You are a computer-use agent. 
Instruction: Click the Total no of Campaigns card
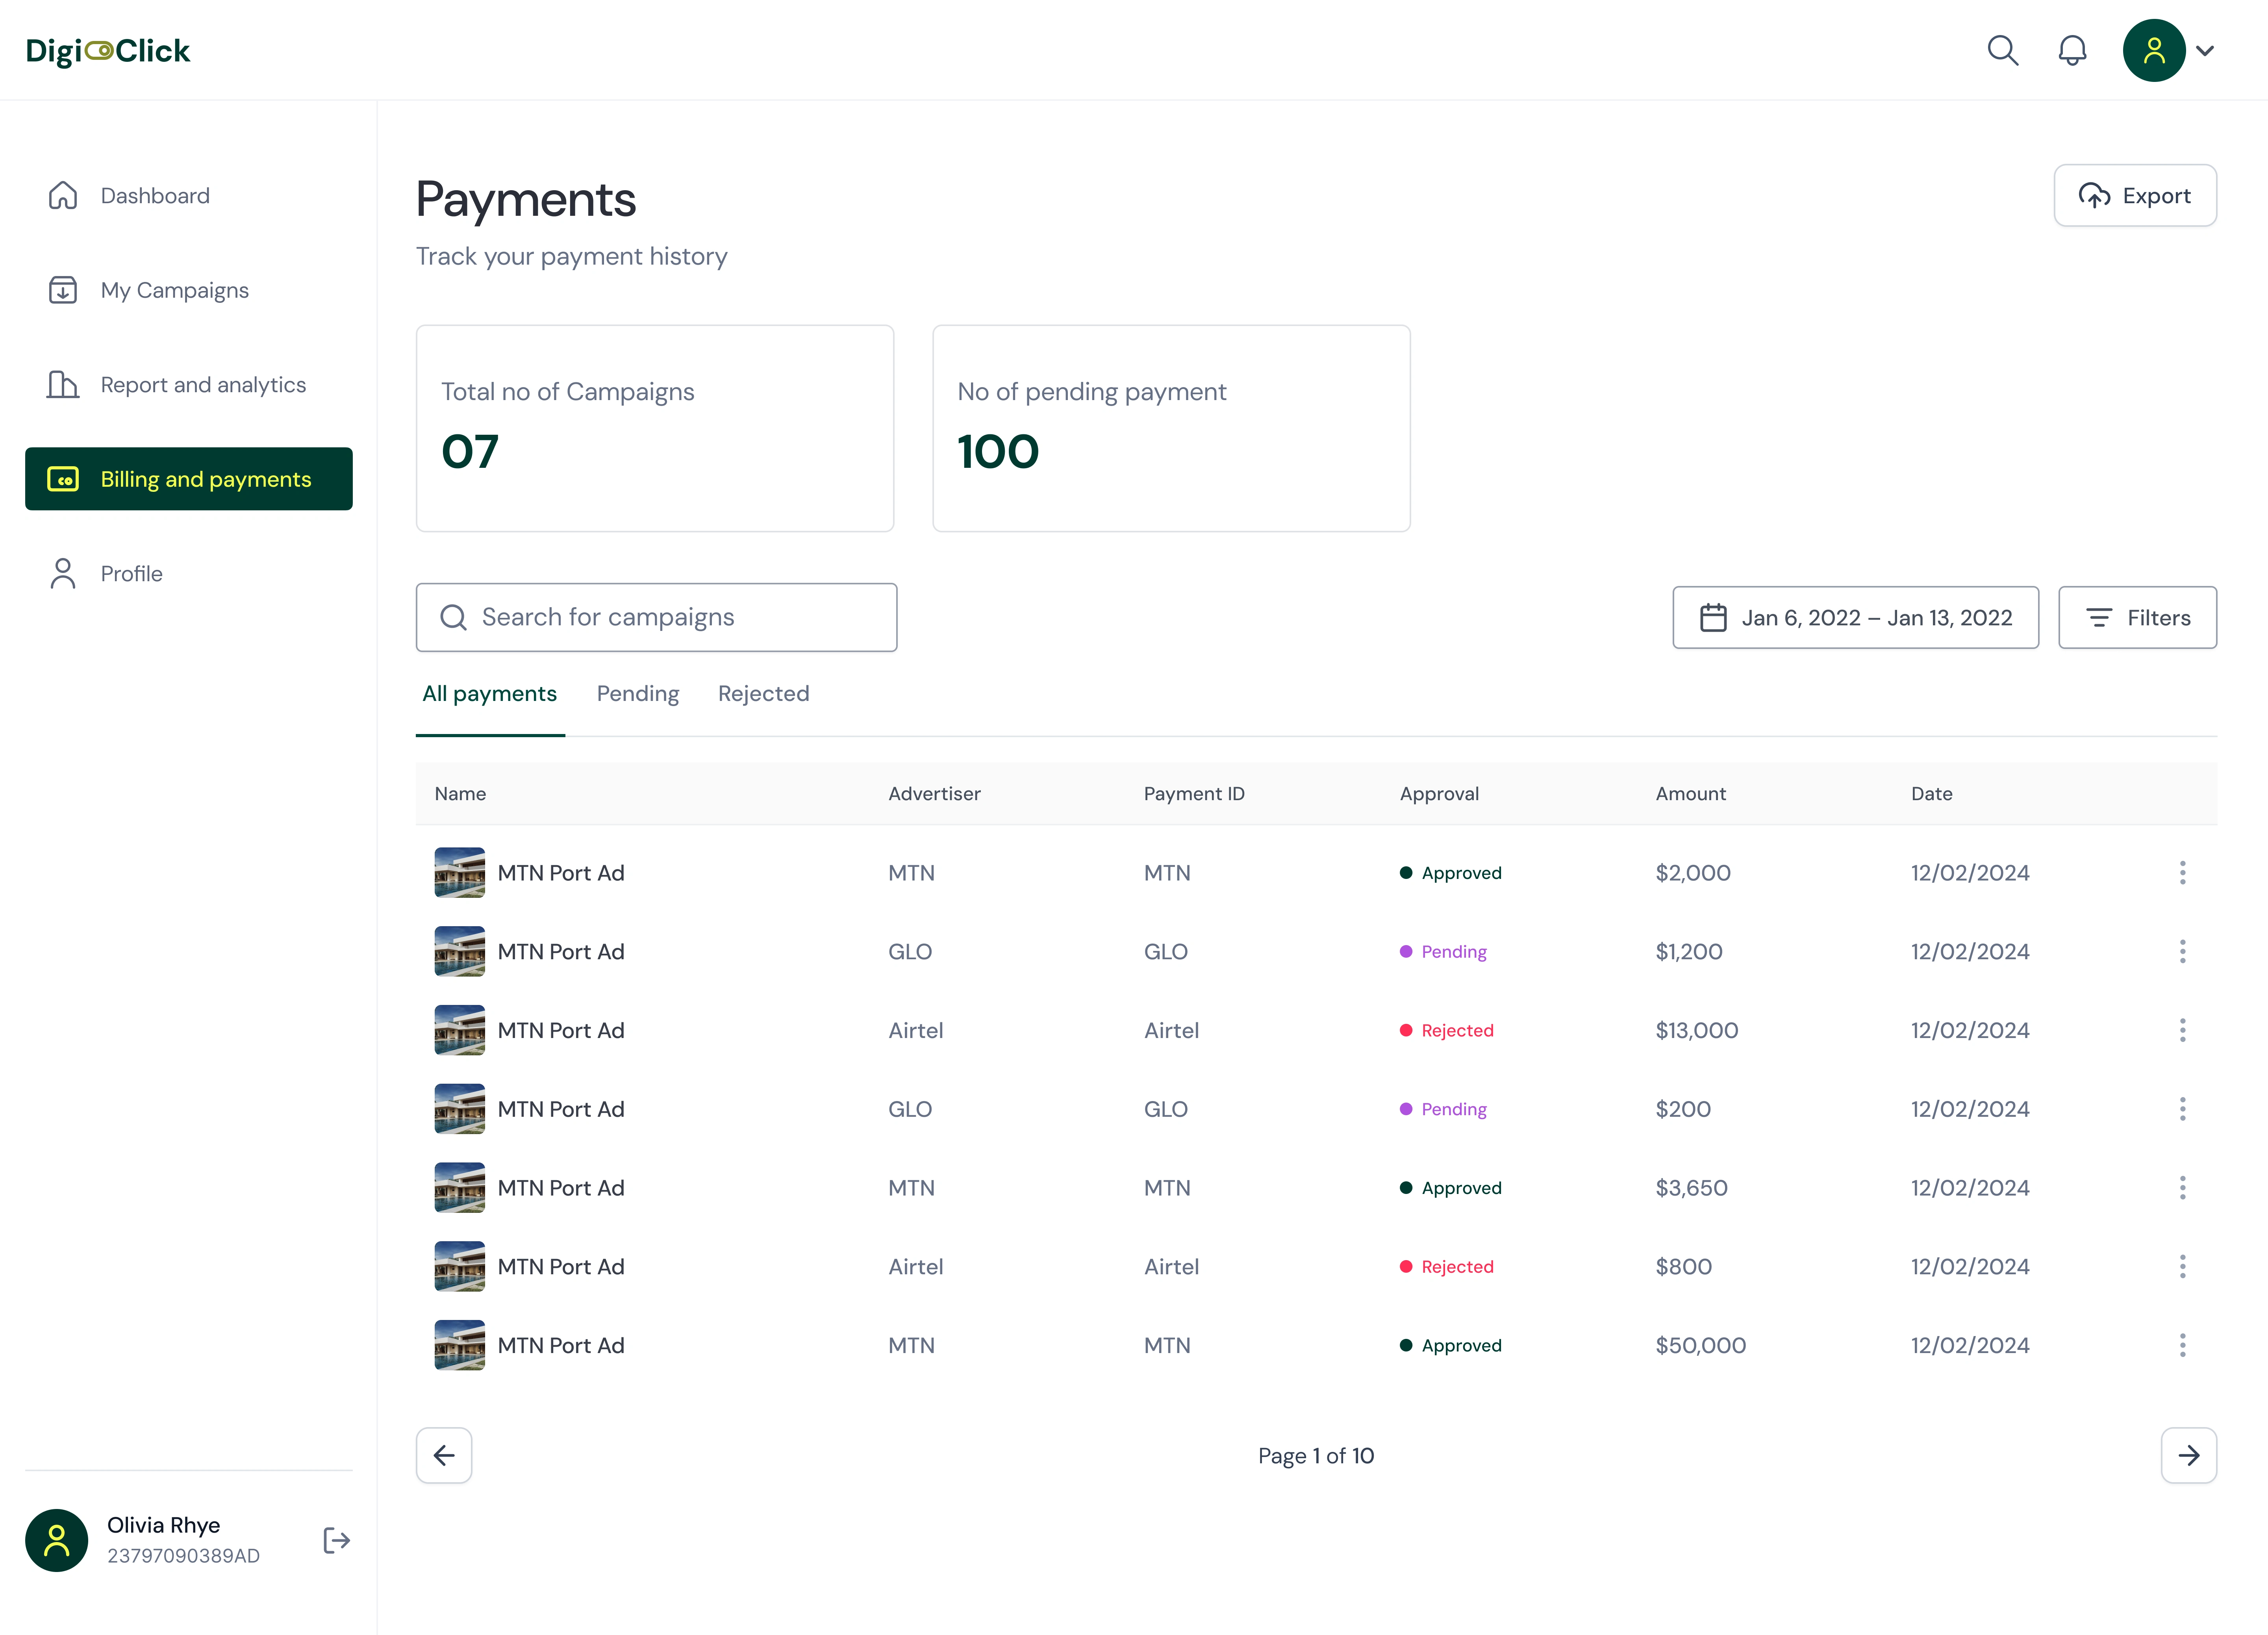point(655,428)
